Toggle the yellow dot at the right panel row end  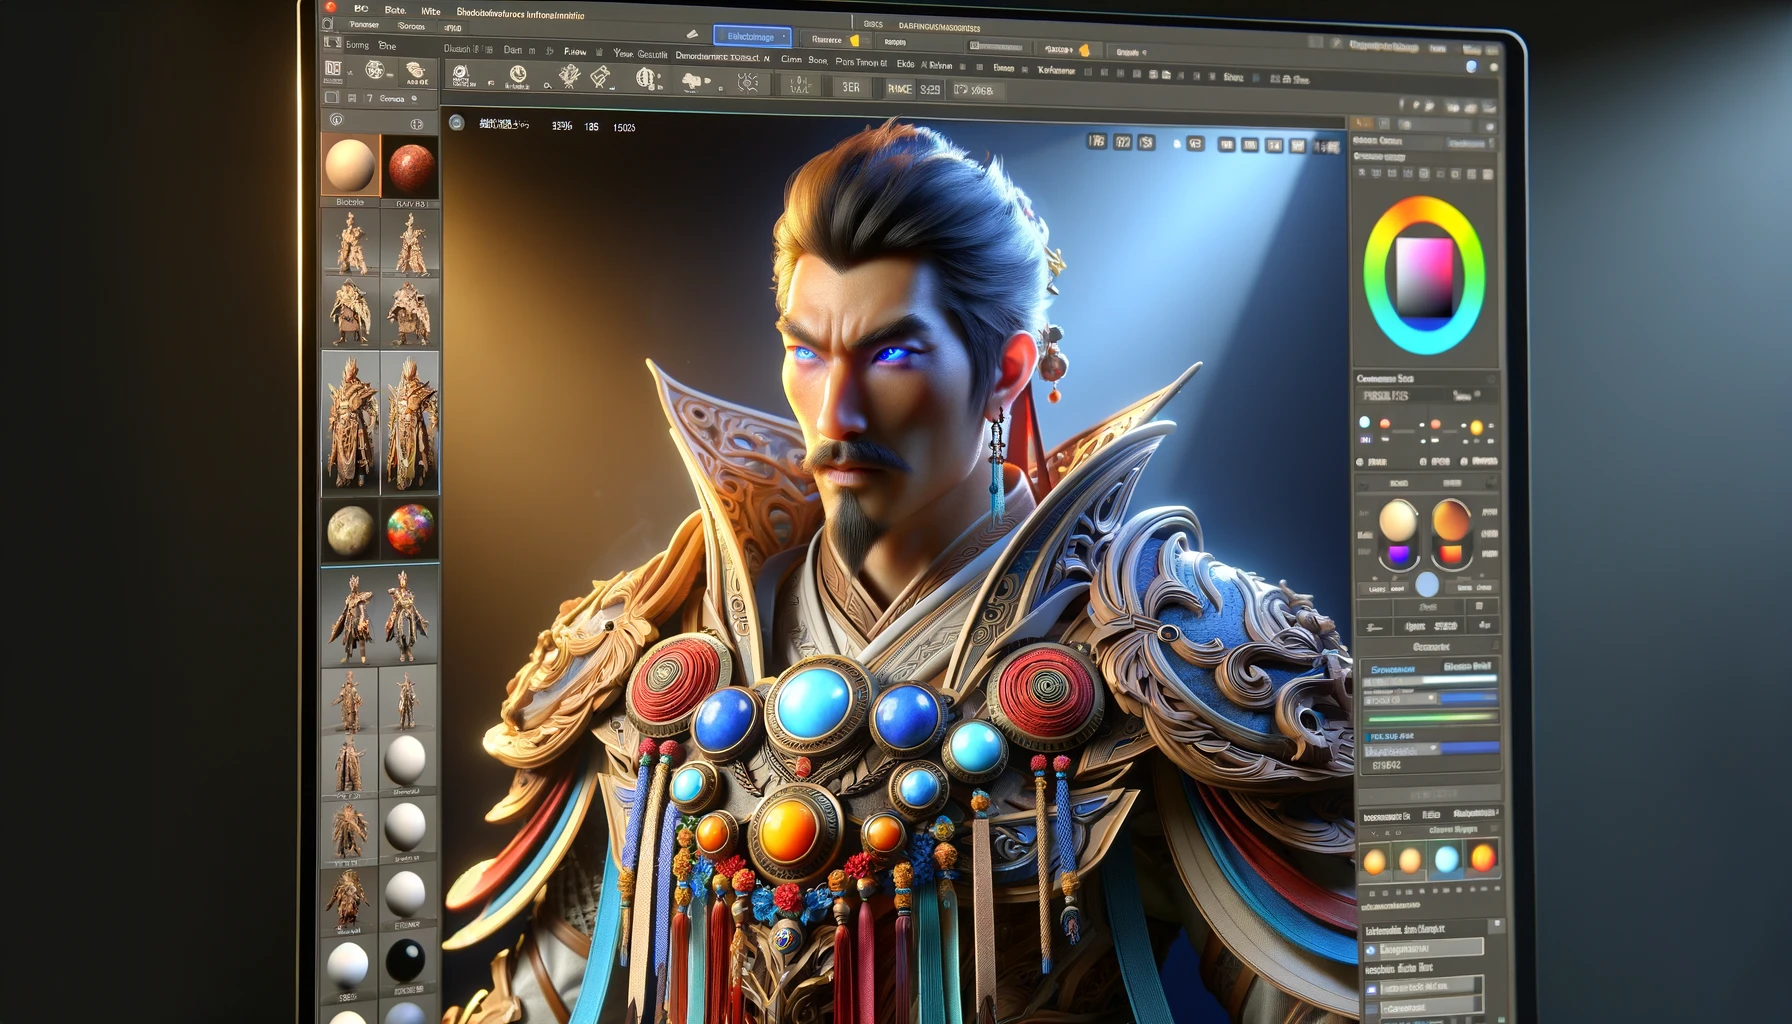[1476, 428]
